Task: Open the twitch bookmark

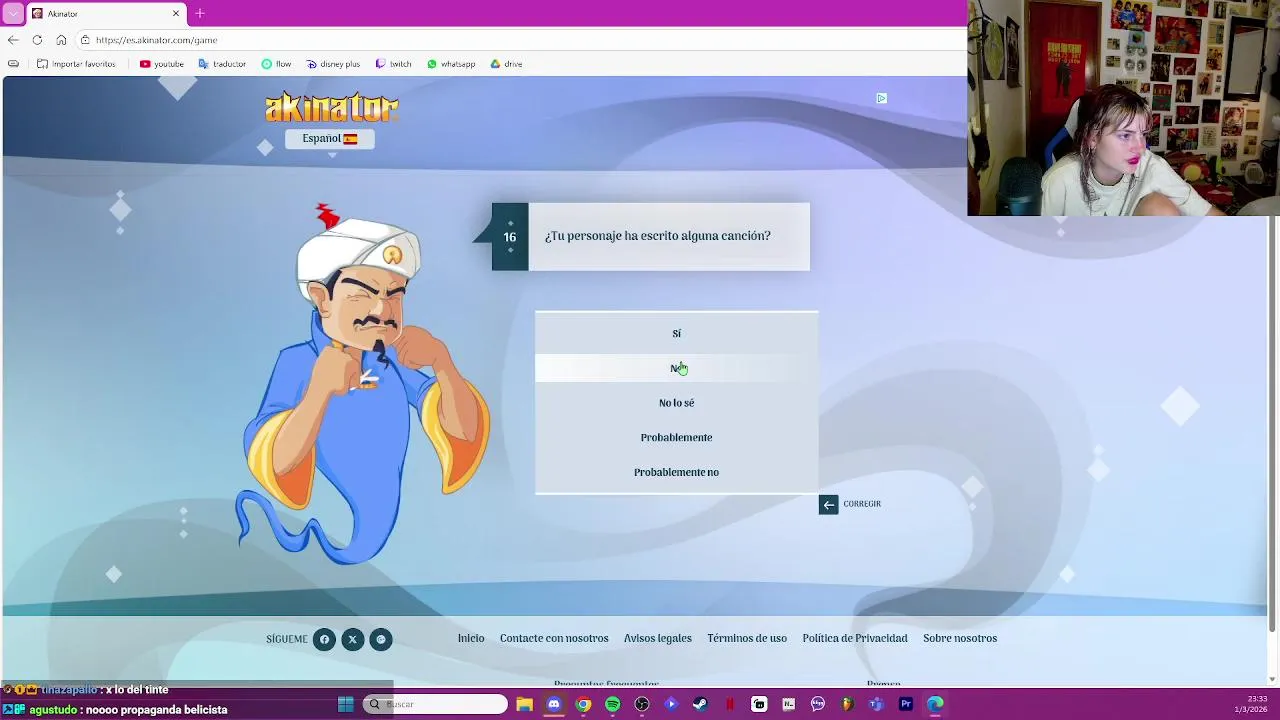Action: click(x=393, y=64)
